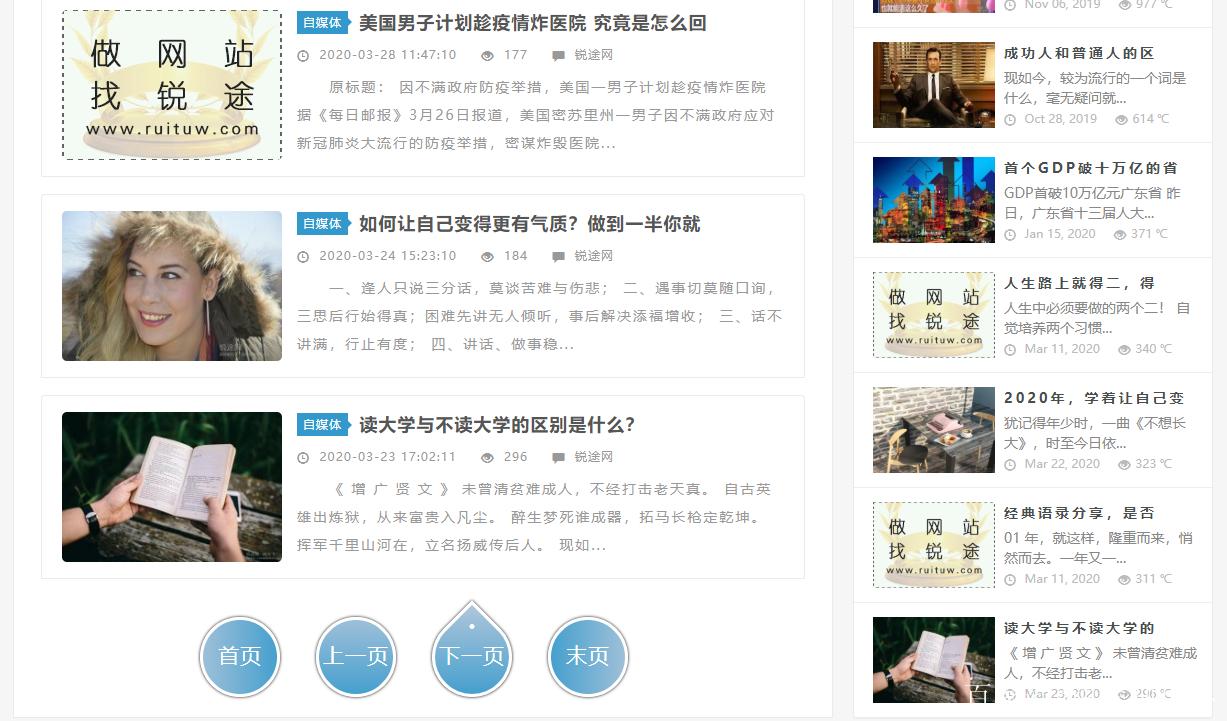Click the 上一页 pagination button
Image resolution: width=1227 pixels, height=721 pixels.
tap(355, 657)
